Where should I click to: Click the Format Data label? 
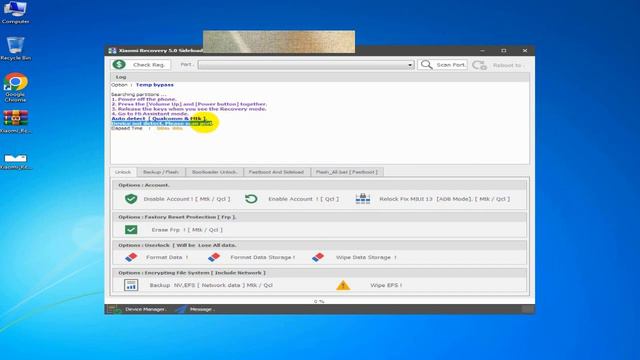click(167, 257)
